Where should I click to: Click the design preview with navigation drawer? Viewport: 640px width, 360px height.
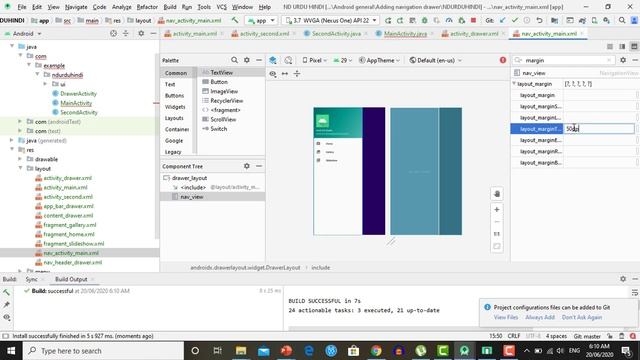[x=349, y=171]
